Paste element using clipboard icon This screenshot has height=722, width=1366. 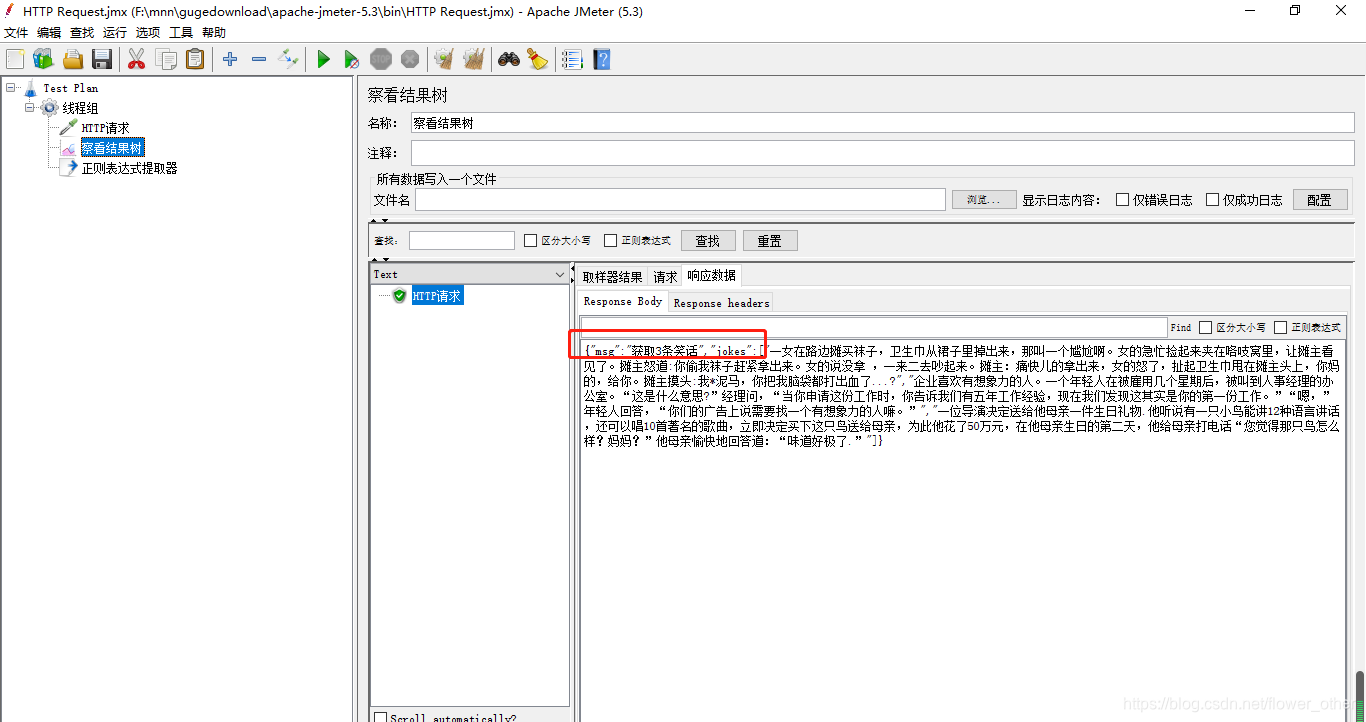pos(195,59)
